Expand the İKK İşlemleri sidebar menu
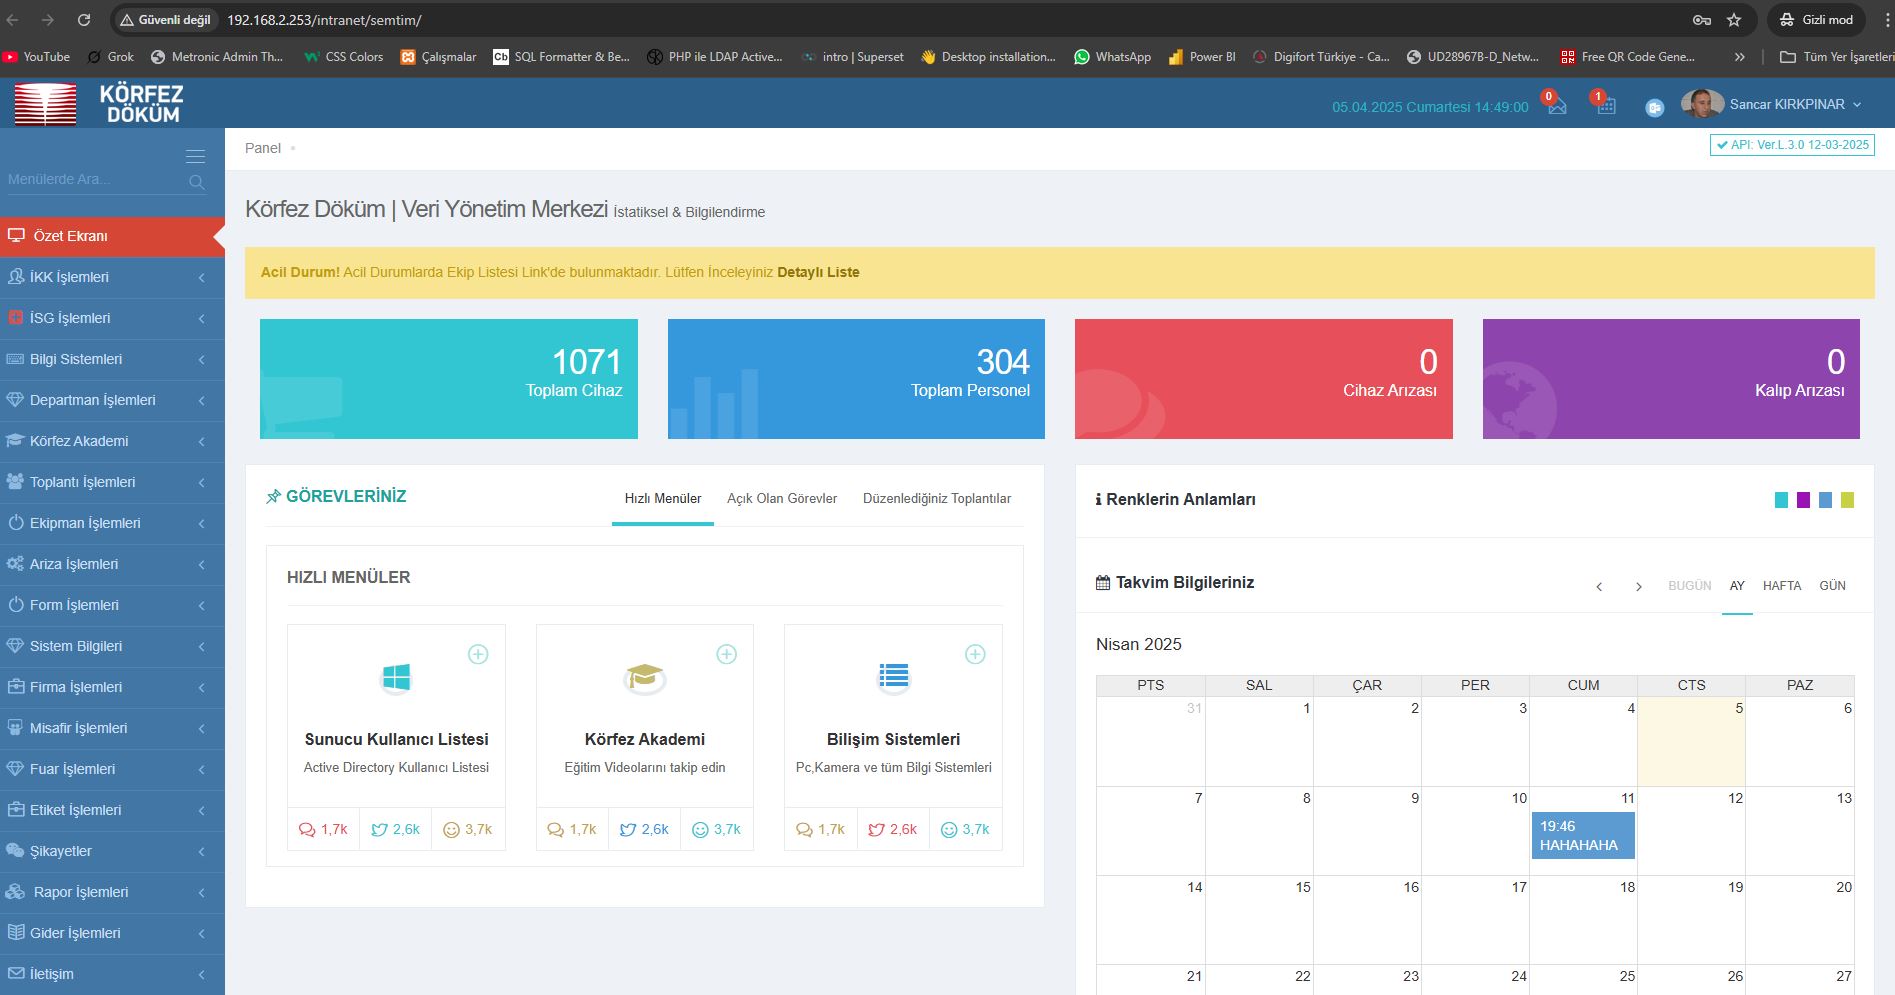The image size is (1895, 995). click(x=112, y=277)
